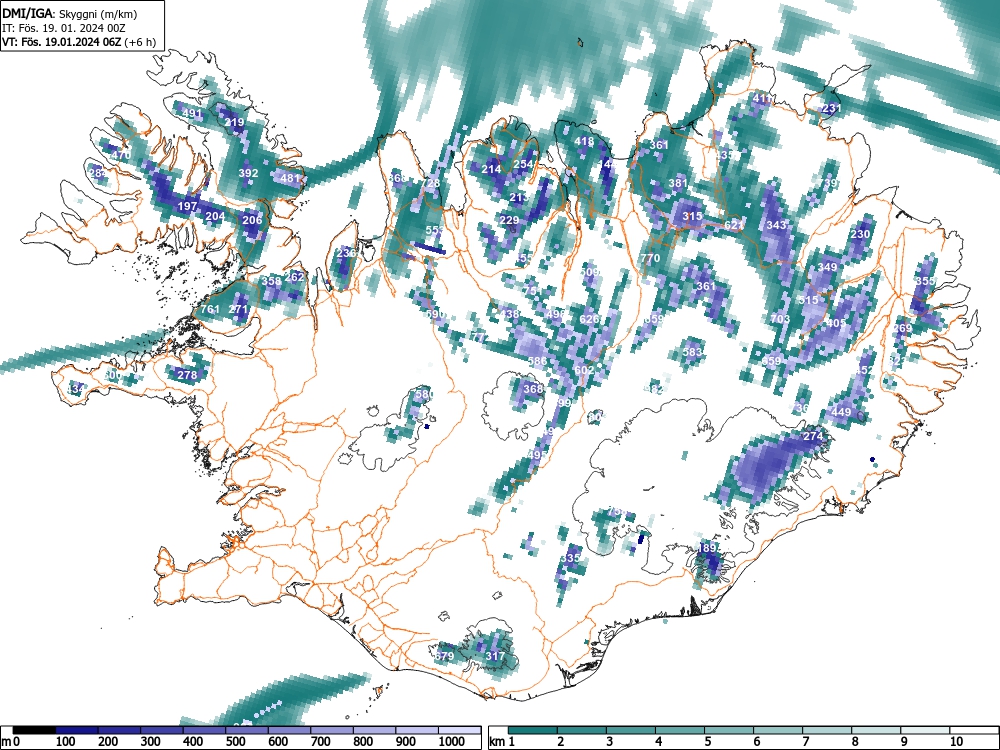The height and width of the screenshot is (750, 1000).
Task: Click the visibility value '770' on the map
Action: click(x=650, y=258)
